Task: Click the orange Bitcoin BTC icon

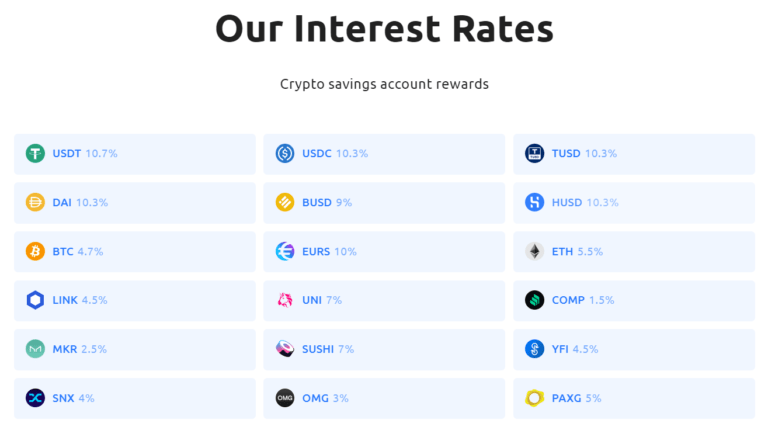Action: [35, 251]
